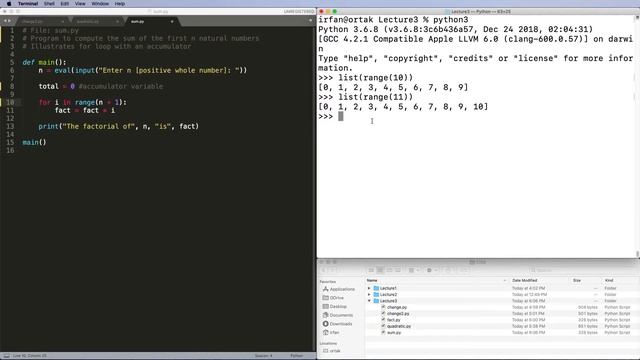Switch Finder to gallery view
Screen dimensions: 640x360
tap(398, 270)
